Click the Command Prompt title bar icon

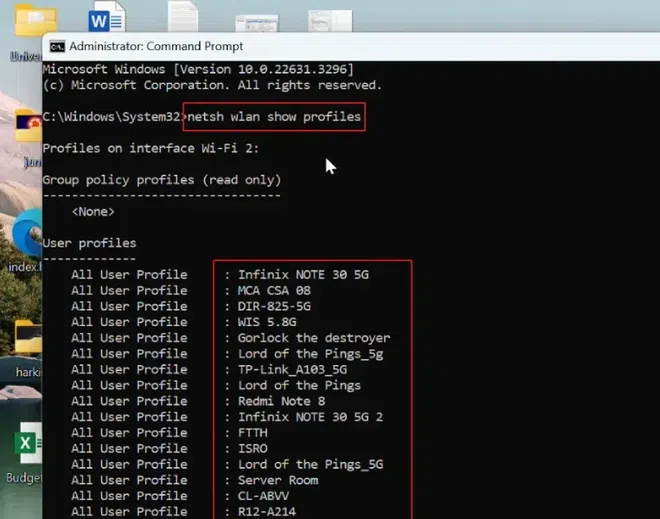pos(57,46)
